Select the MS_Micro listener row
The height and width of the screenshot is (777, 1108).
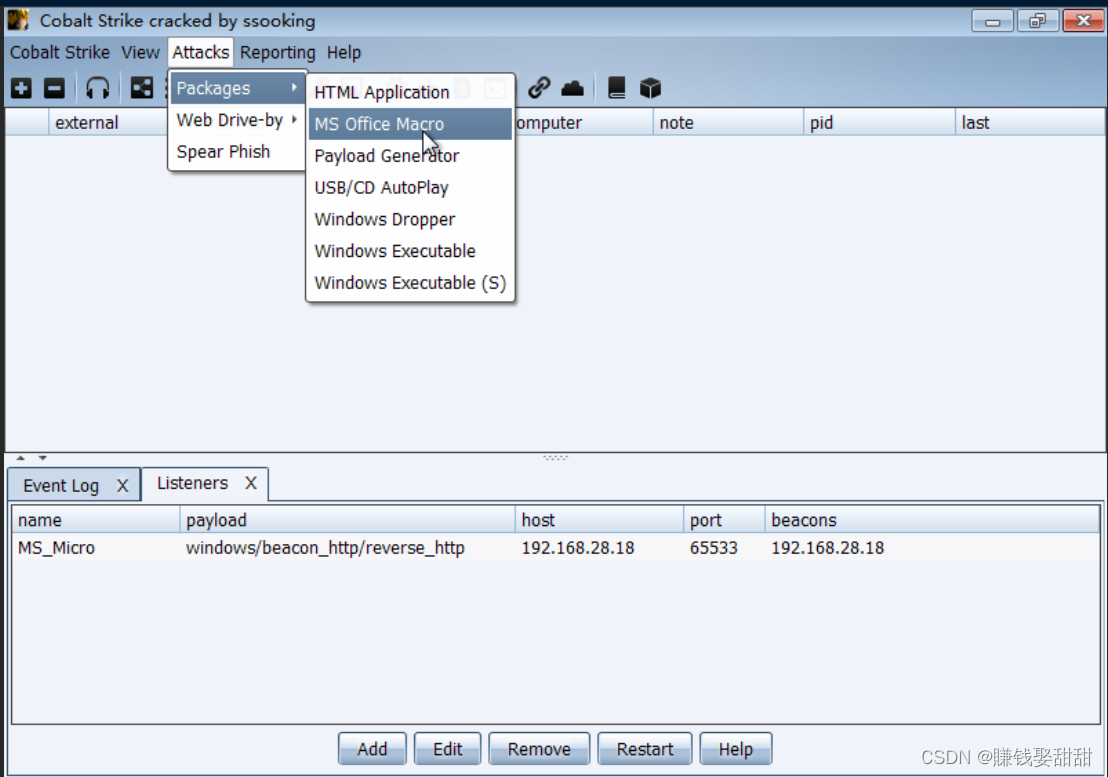pos(555,547)
